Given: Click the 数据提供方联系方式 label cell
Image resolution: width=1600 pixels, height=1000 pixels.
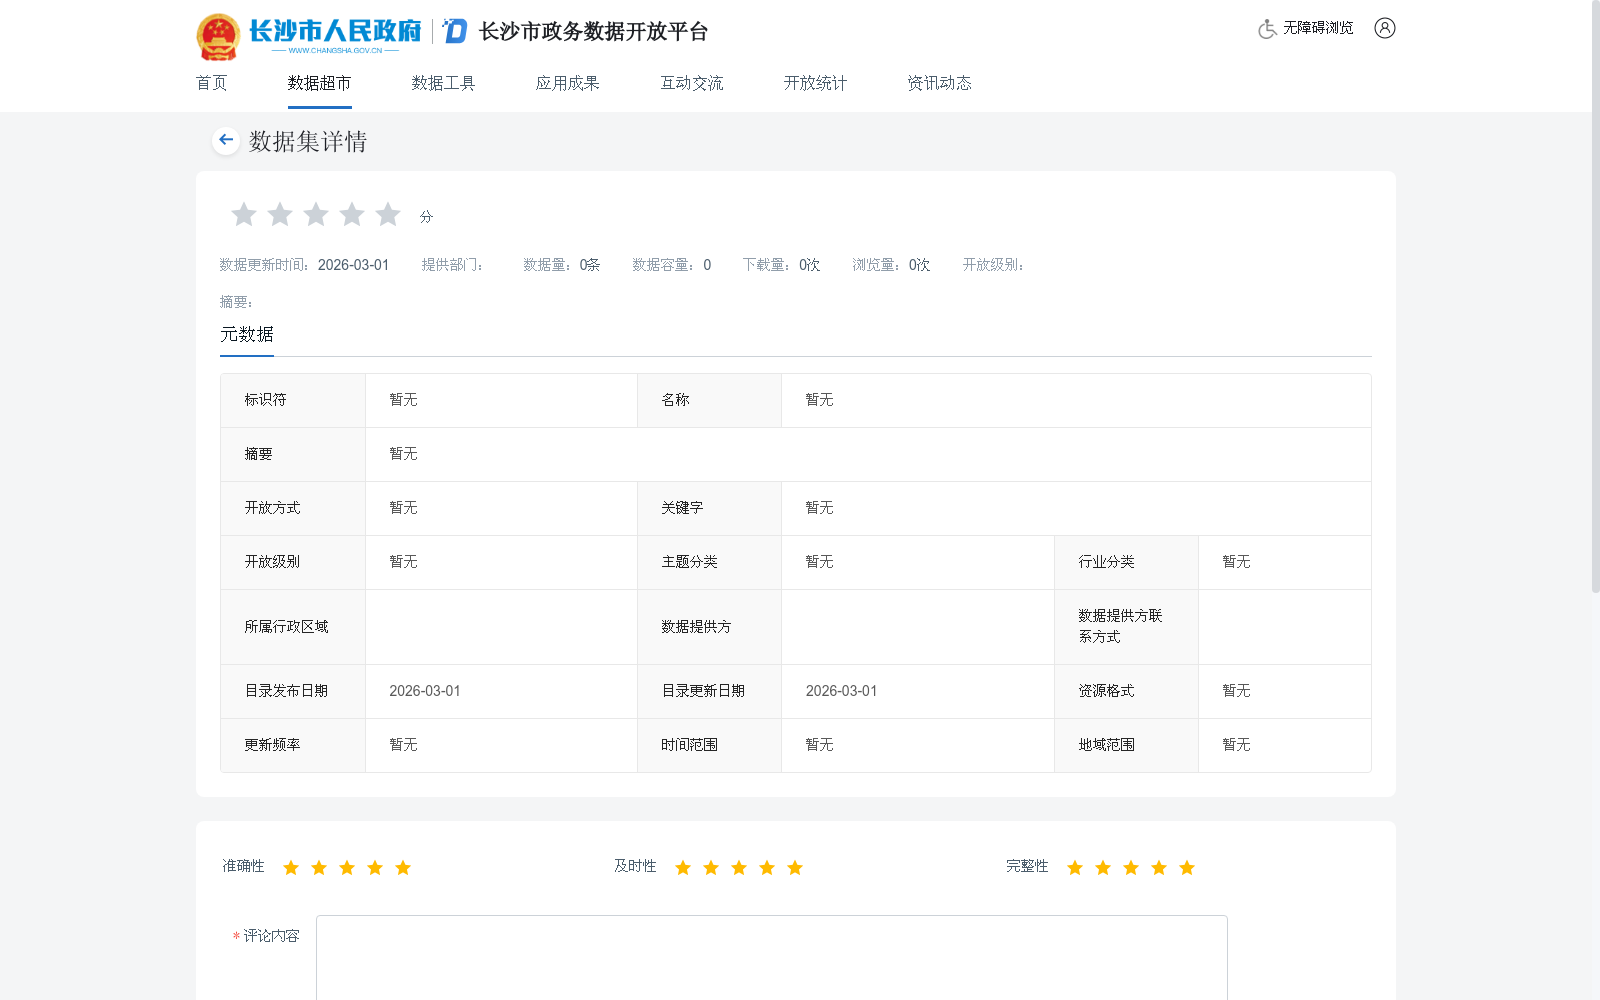Looking at the screenshot, I should point(1126,627).
